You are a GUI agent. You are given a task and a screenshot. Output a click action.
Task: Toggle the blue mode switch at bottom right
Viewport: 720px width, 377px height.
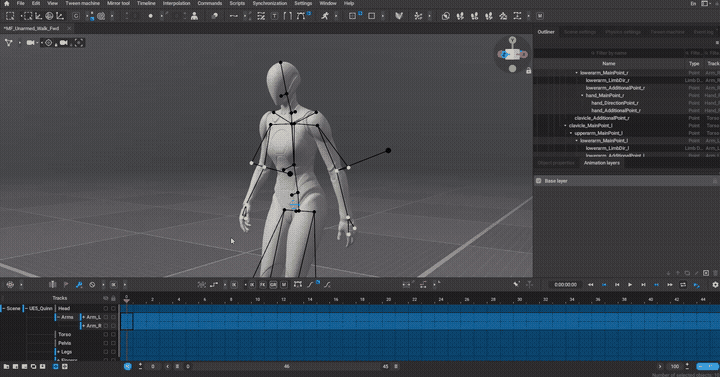click(707, 366)
